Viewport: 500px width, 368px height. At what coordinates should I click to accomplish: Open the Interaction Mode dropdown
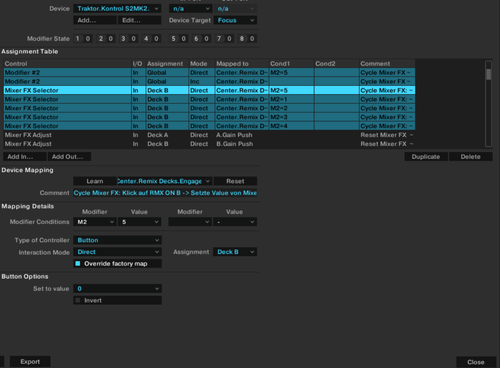(117, 252)
